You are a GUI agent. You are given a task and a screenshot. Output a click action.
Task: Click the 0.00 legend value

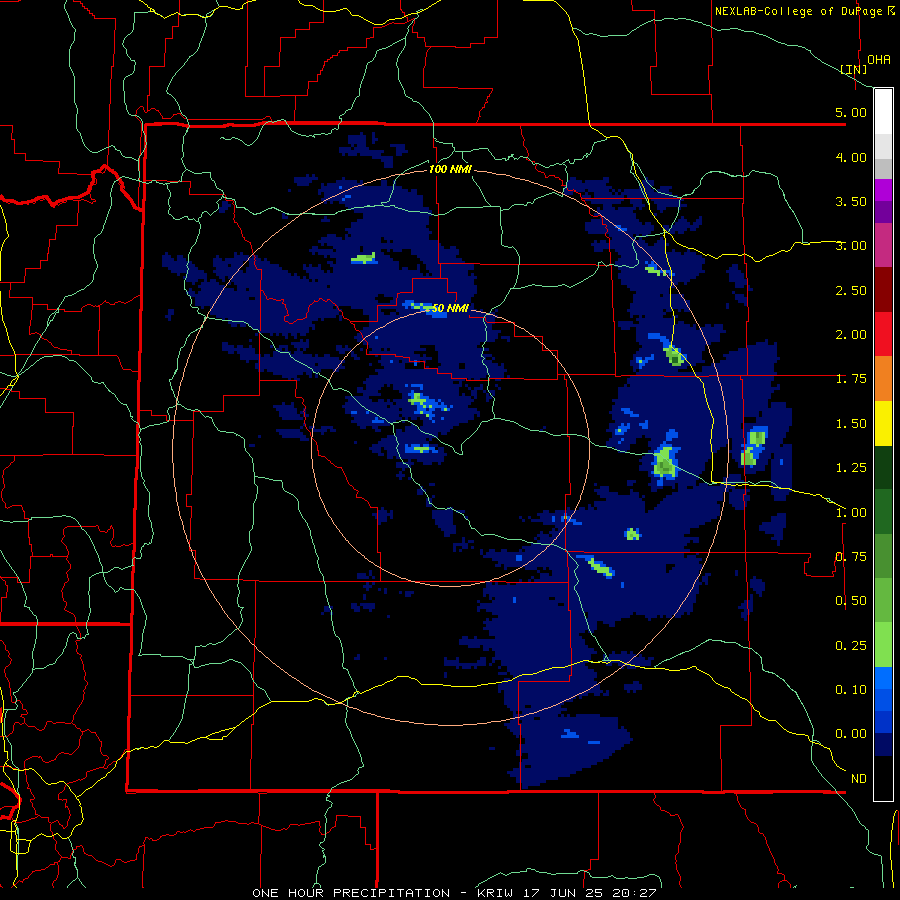coord(851,734)
